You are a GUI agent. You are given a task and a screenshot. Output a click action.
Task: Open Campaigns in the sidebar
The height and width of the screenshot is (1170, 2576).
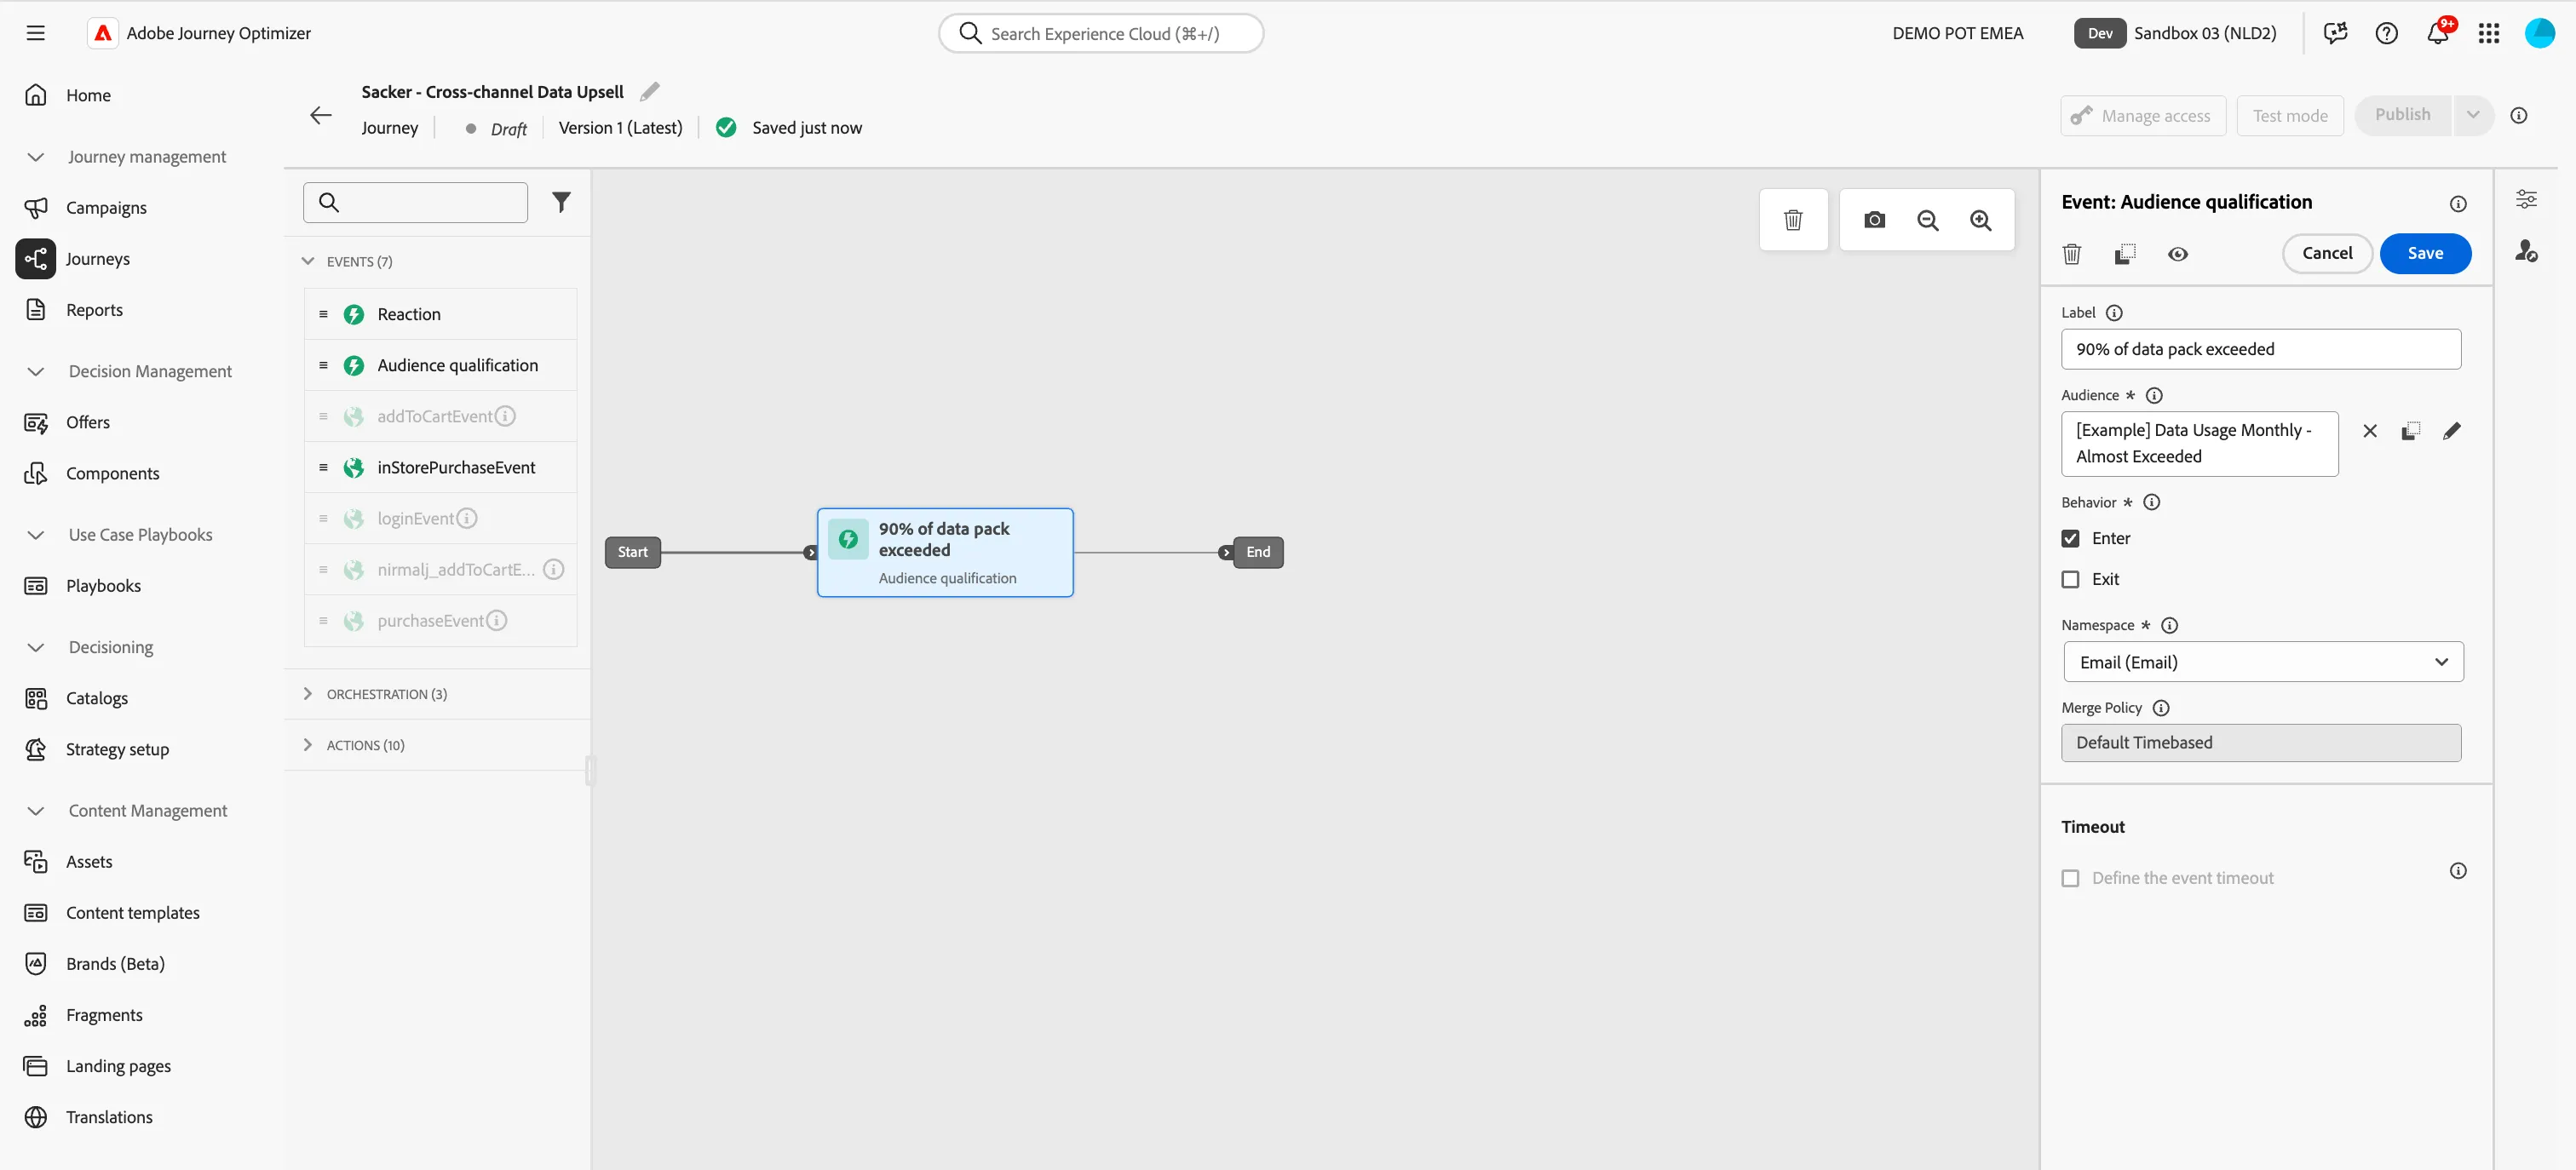[x=106, y=208]
